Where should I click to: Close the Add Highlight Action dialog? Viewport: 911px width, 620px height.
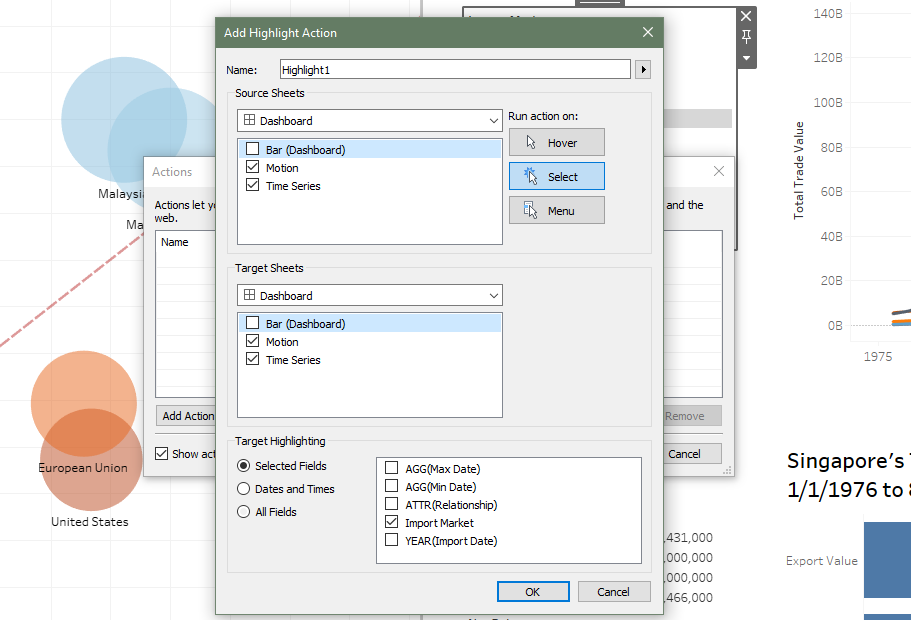[x=648, y=33]
